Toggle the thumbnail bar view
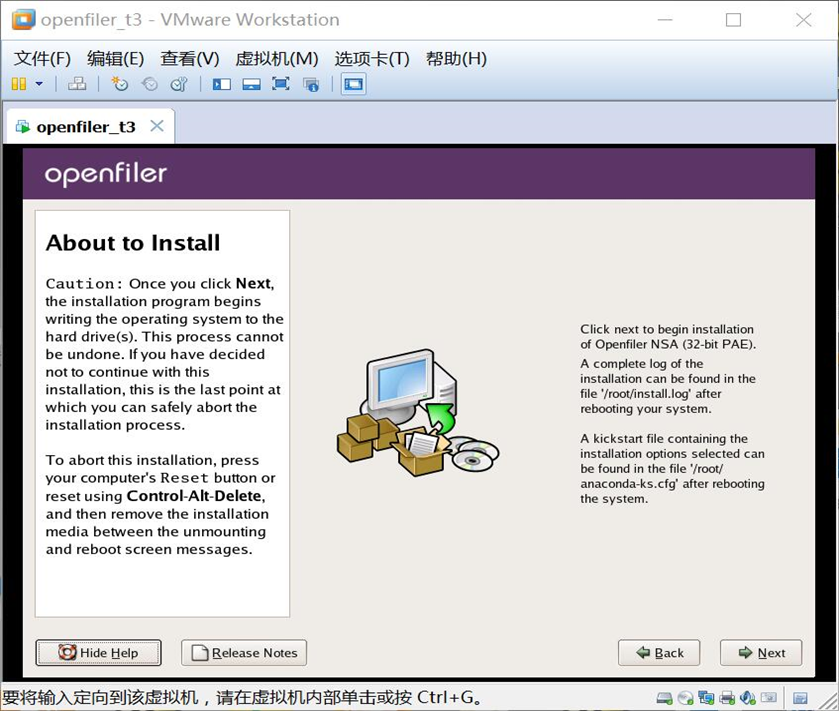Screen dimensions: 839x711 251,84
